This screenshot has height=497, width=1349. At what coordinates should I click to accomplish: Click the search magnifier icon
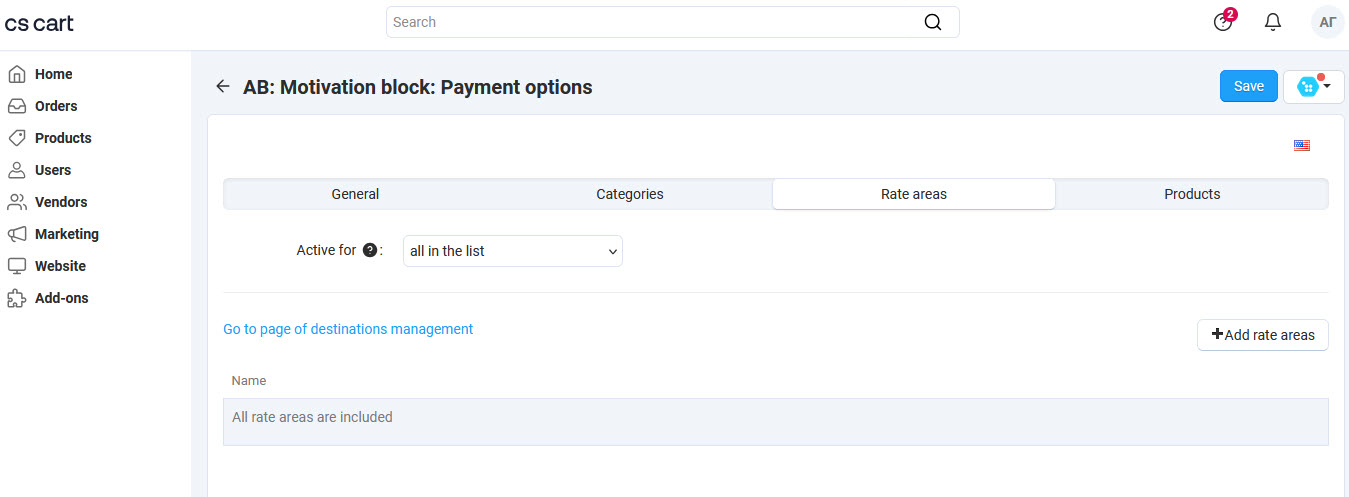coord(932,22)
